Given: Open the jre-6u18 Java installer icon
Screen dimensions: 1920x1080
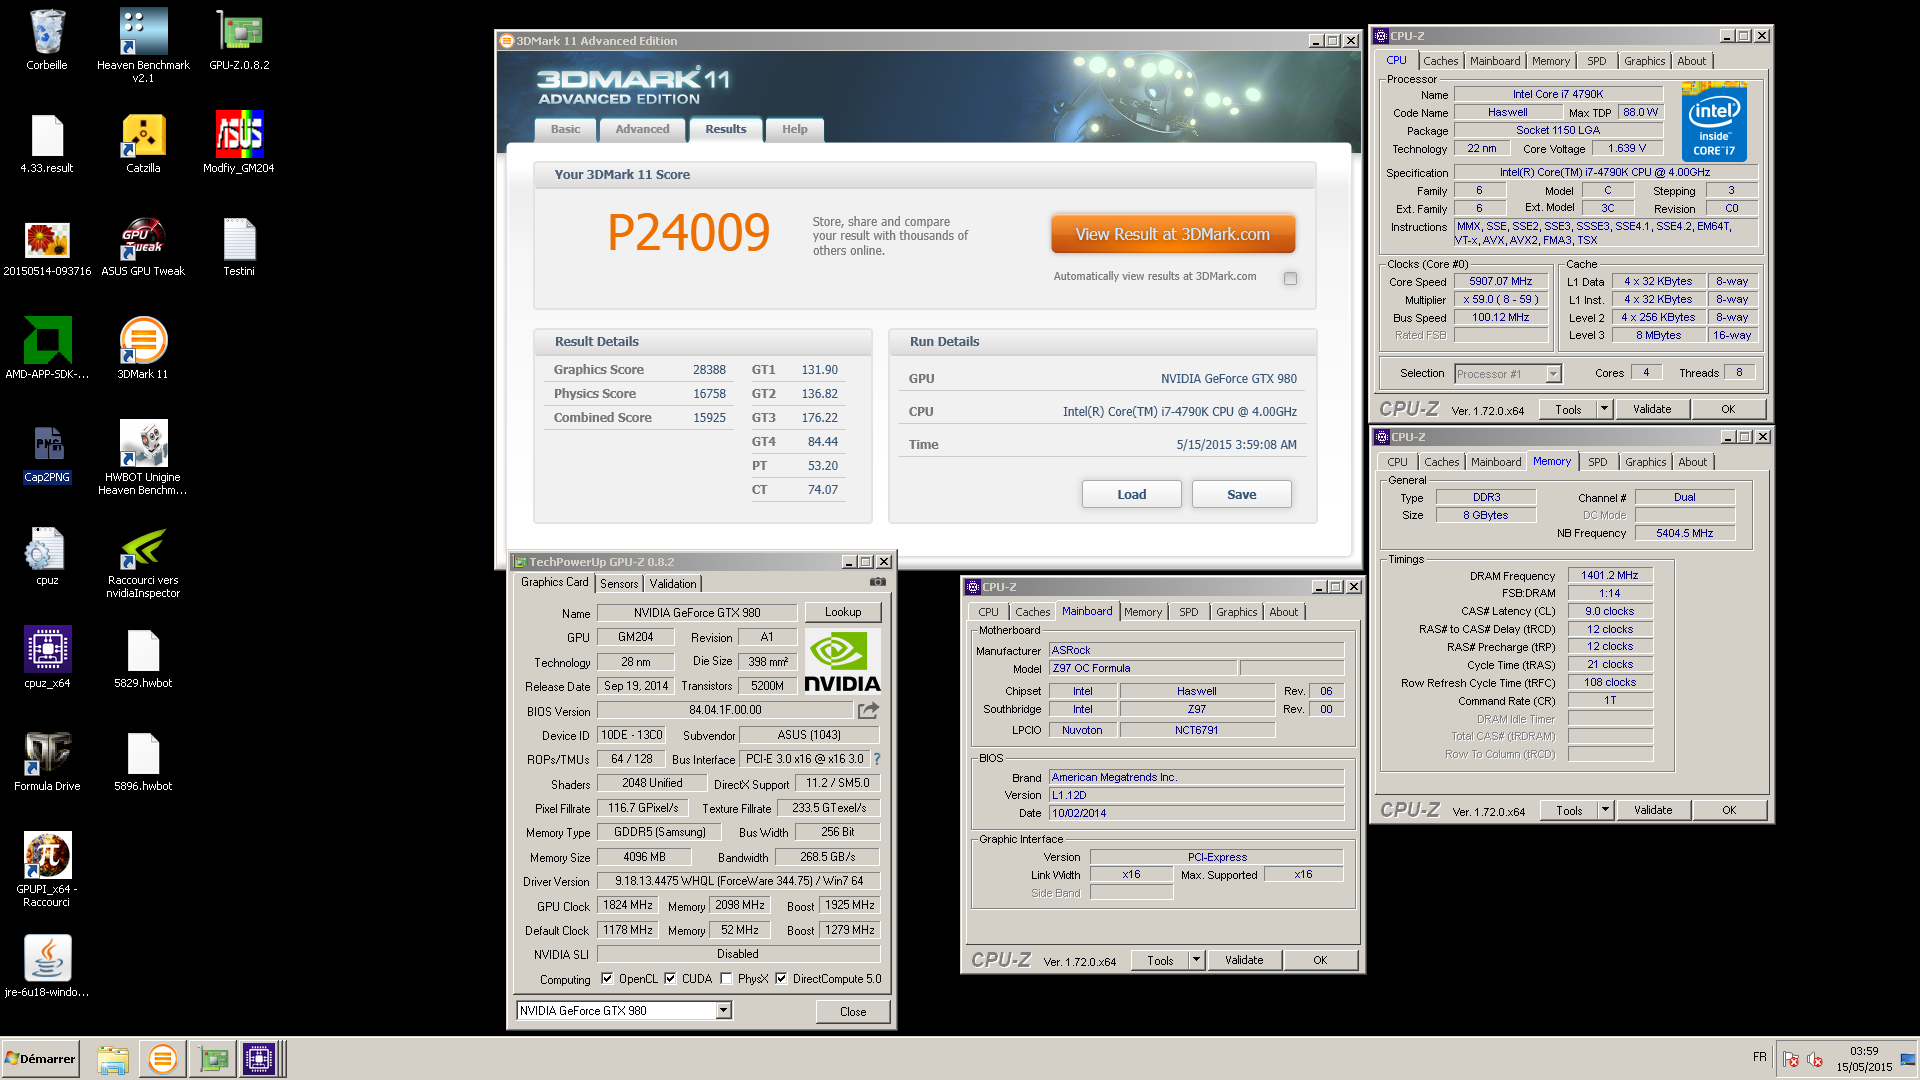Looking at the screenshot, I should tap(47, 967).
